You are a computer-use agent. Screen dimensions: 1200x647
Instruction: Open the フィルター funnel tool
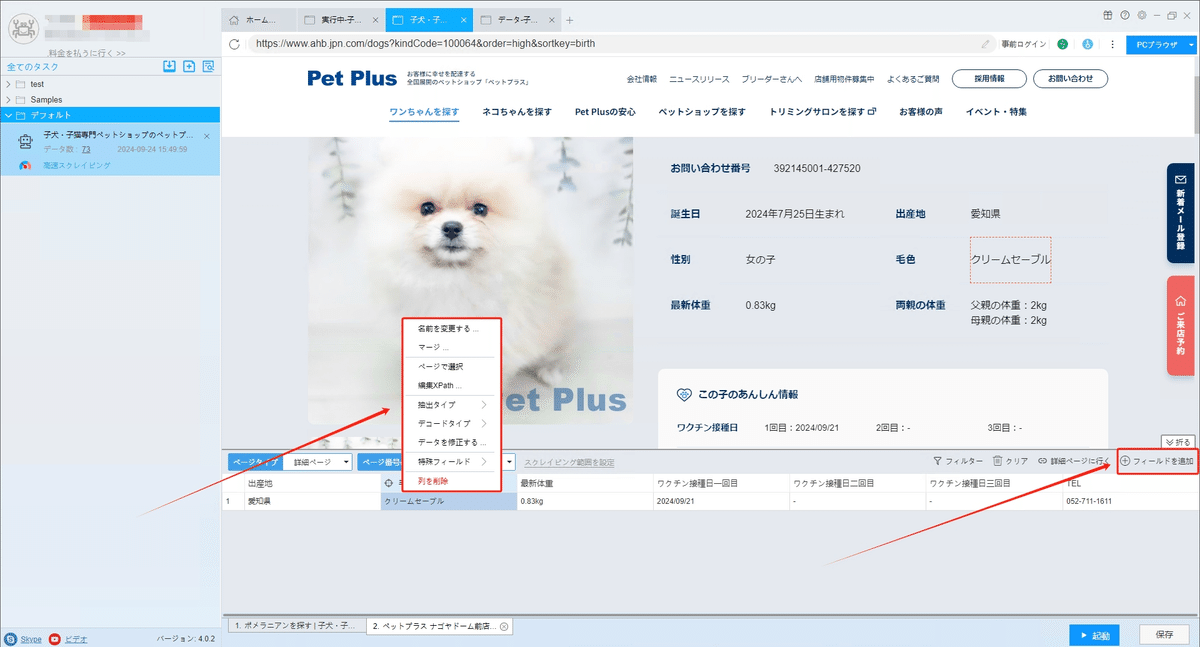[957, 461]
